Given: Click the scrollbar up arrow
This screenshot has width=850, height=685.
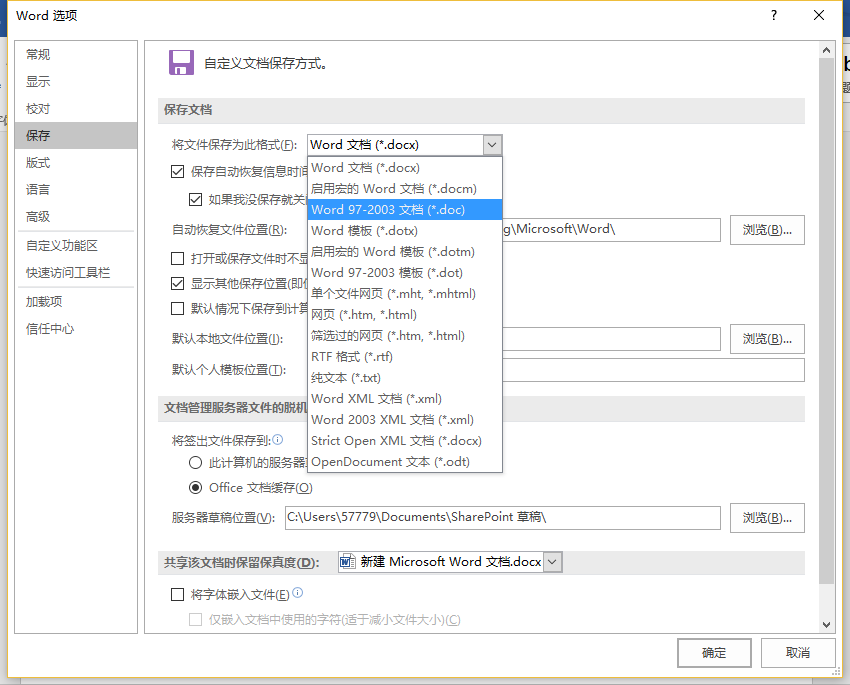Looking at the screenshot, I should pyautogui.click(x=826, y=50).
